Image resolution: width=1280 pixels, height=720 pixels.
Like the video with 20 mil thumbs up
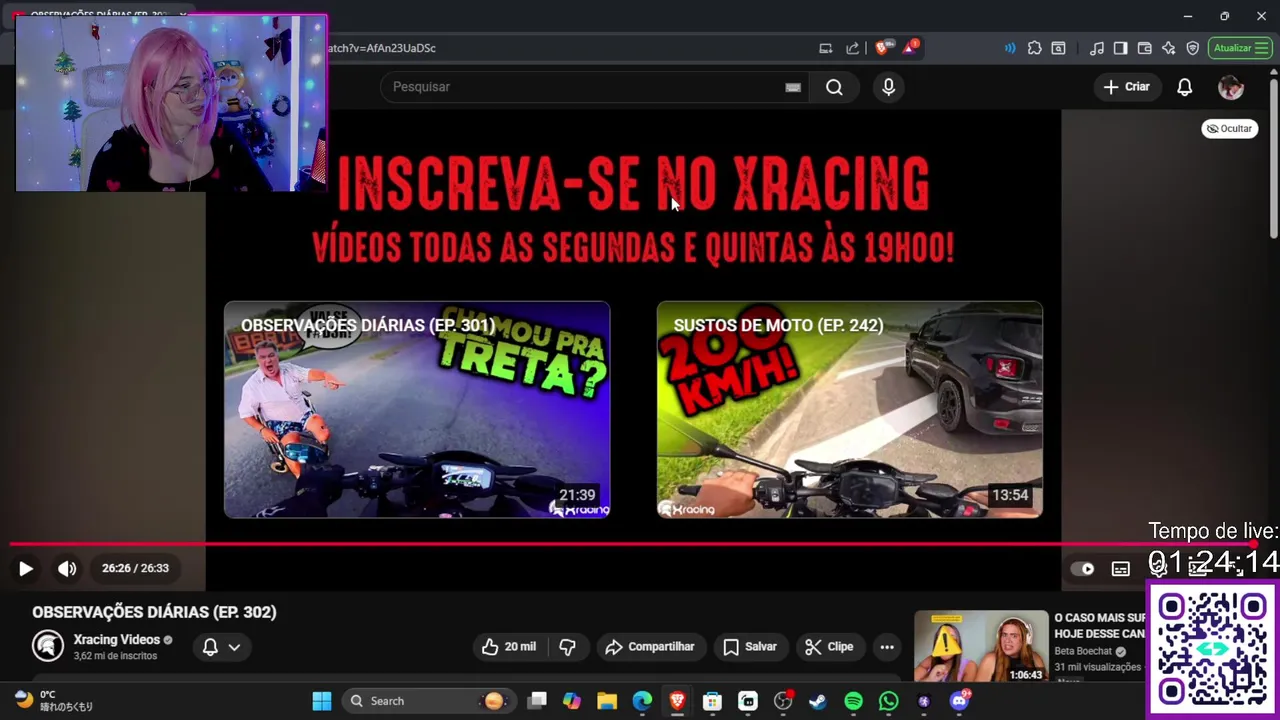[x=508, y=647]
